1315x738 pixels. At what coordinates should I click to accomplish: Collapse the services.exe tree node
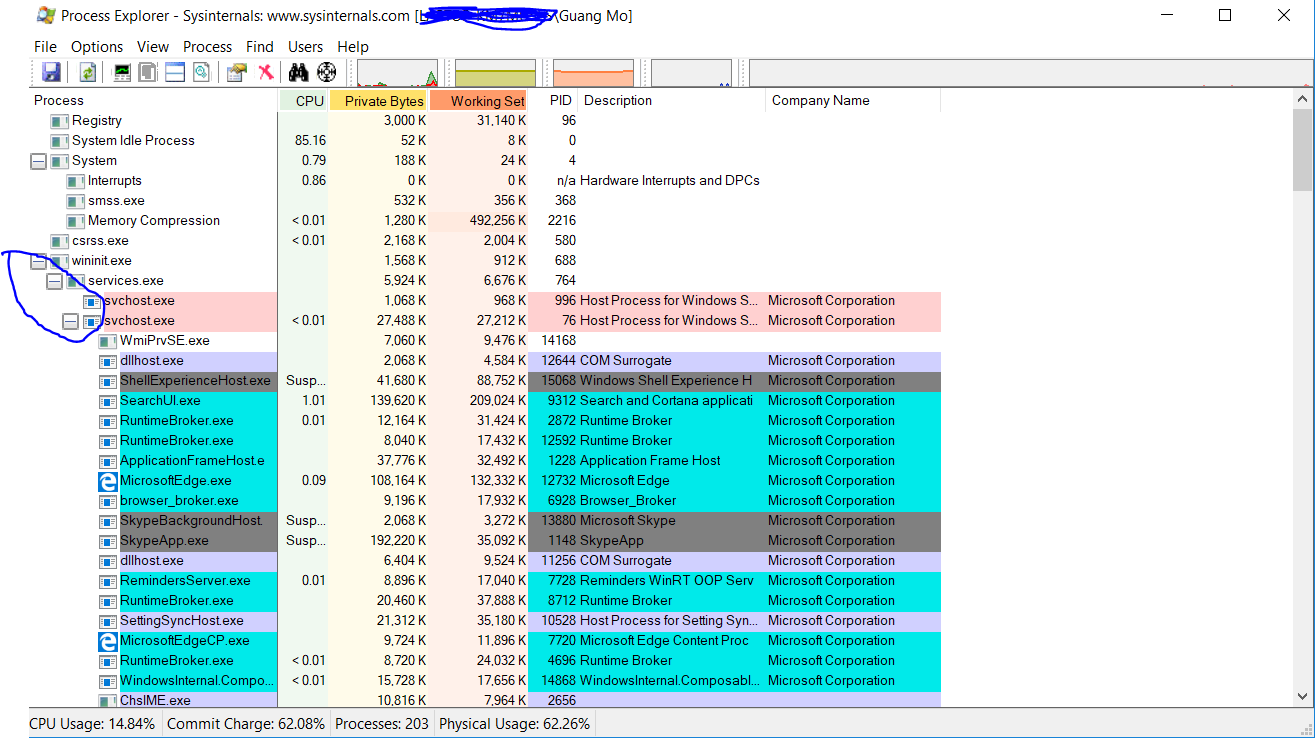[x=54, y=281]
